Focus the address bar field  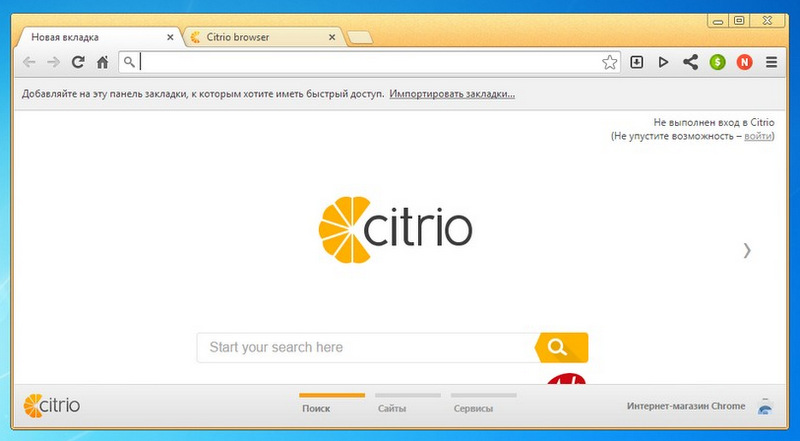(370, 62)
